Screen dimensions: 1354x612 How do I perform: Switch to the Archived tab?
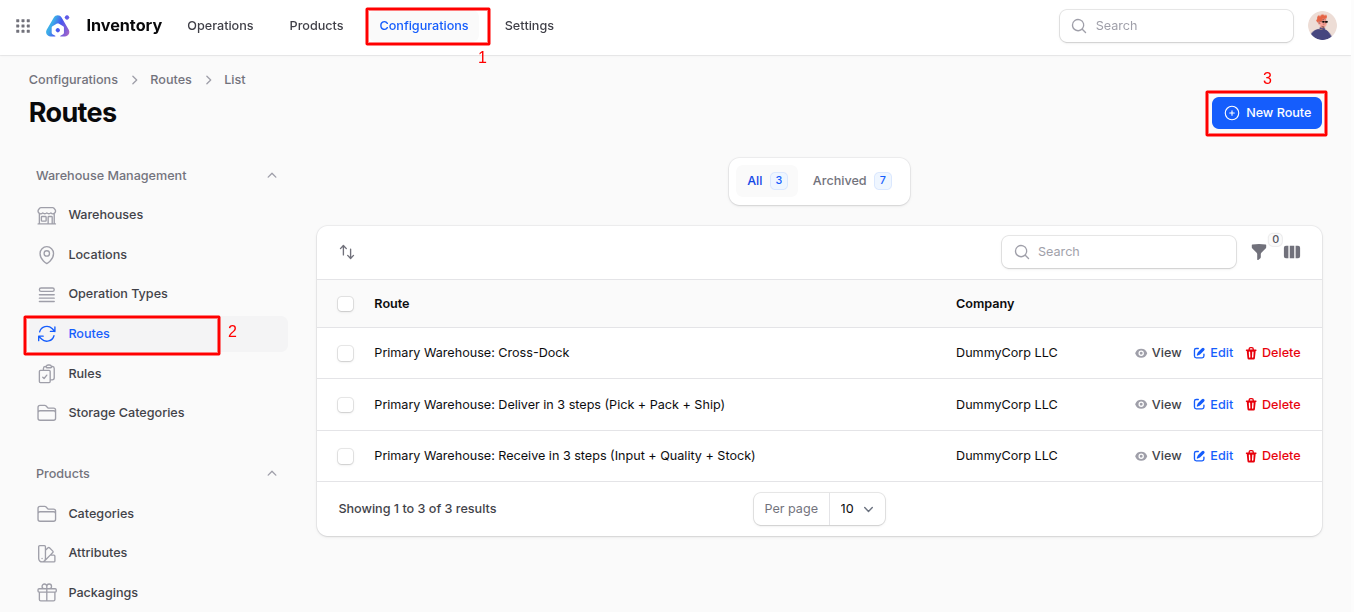click(851, 181)
